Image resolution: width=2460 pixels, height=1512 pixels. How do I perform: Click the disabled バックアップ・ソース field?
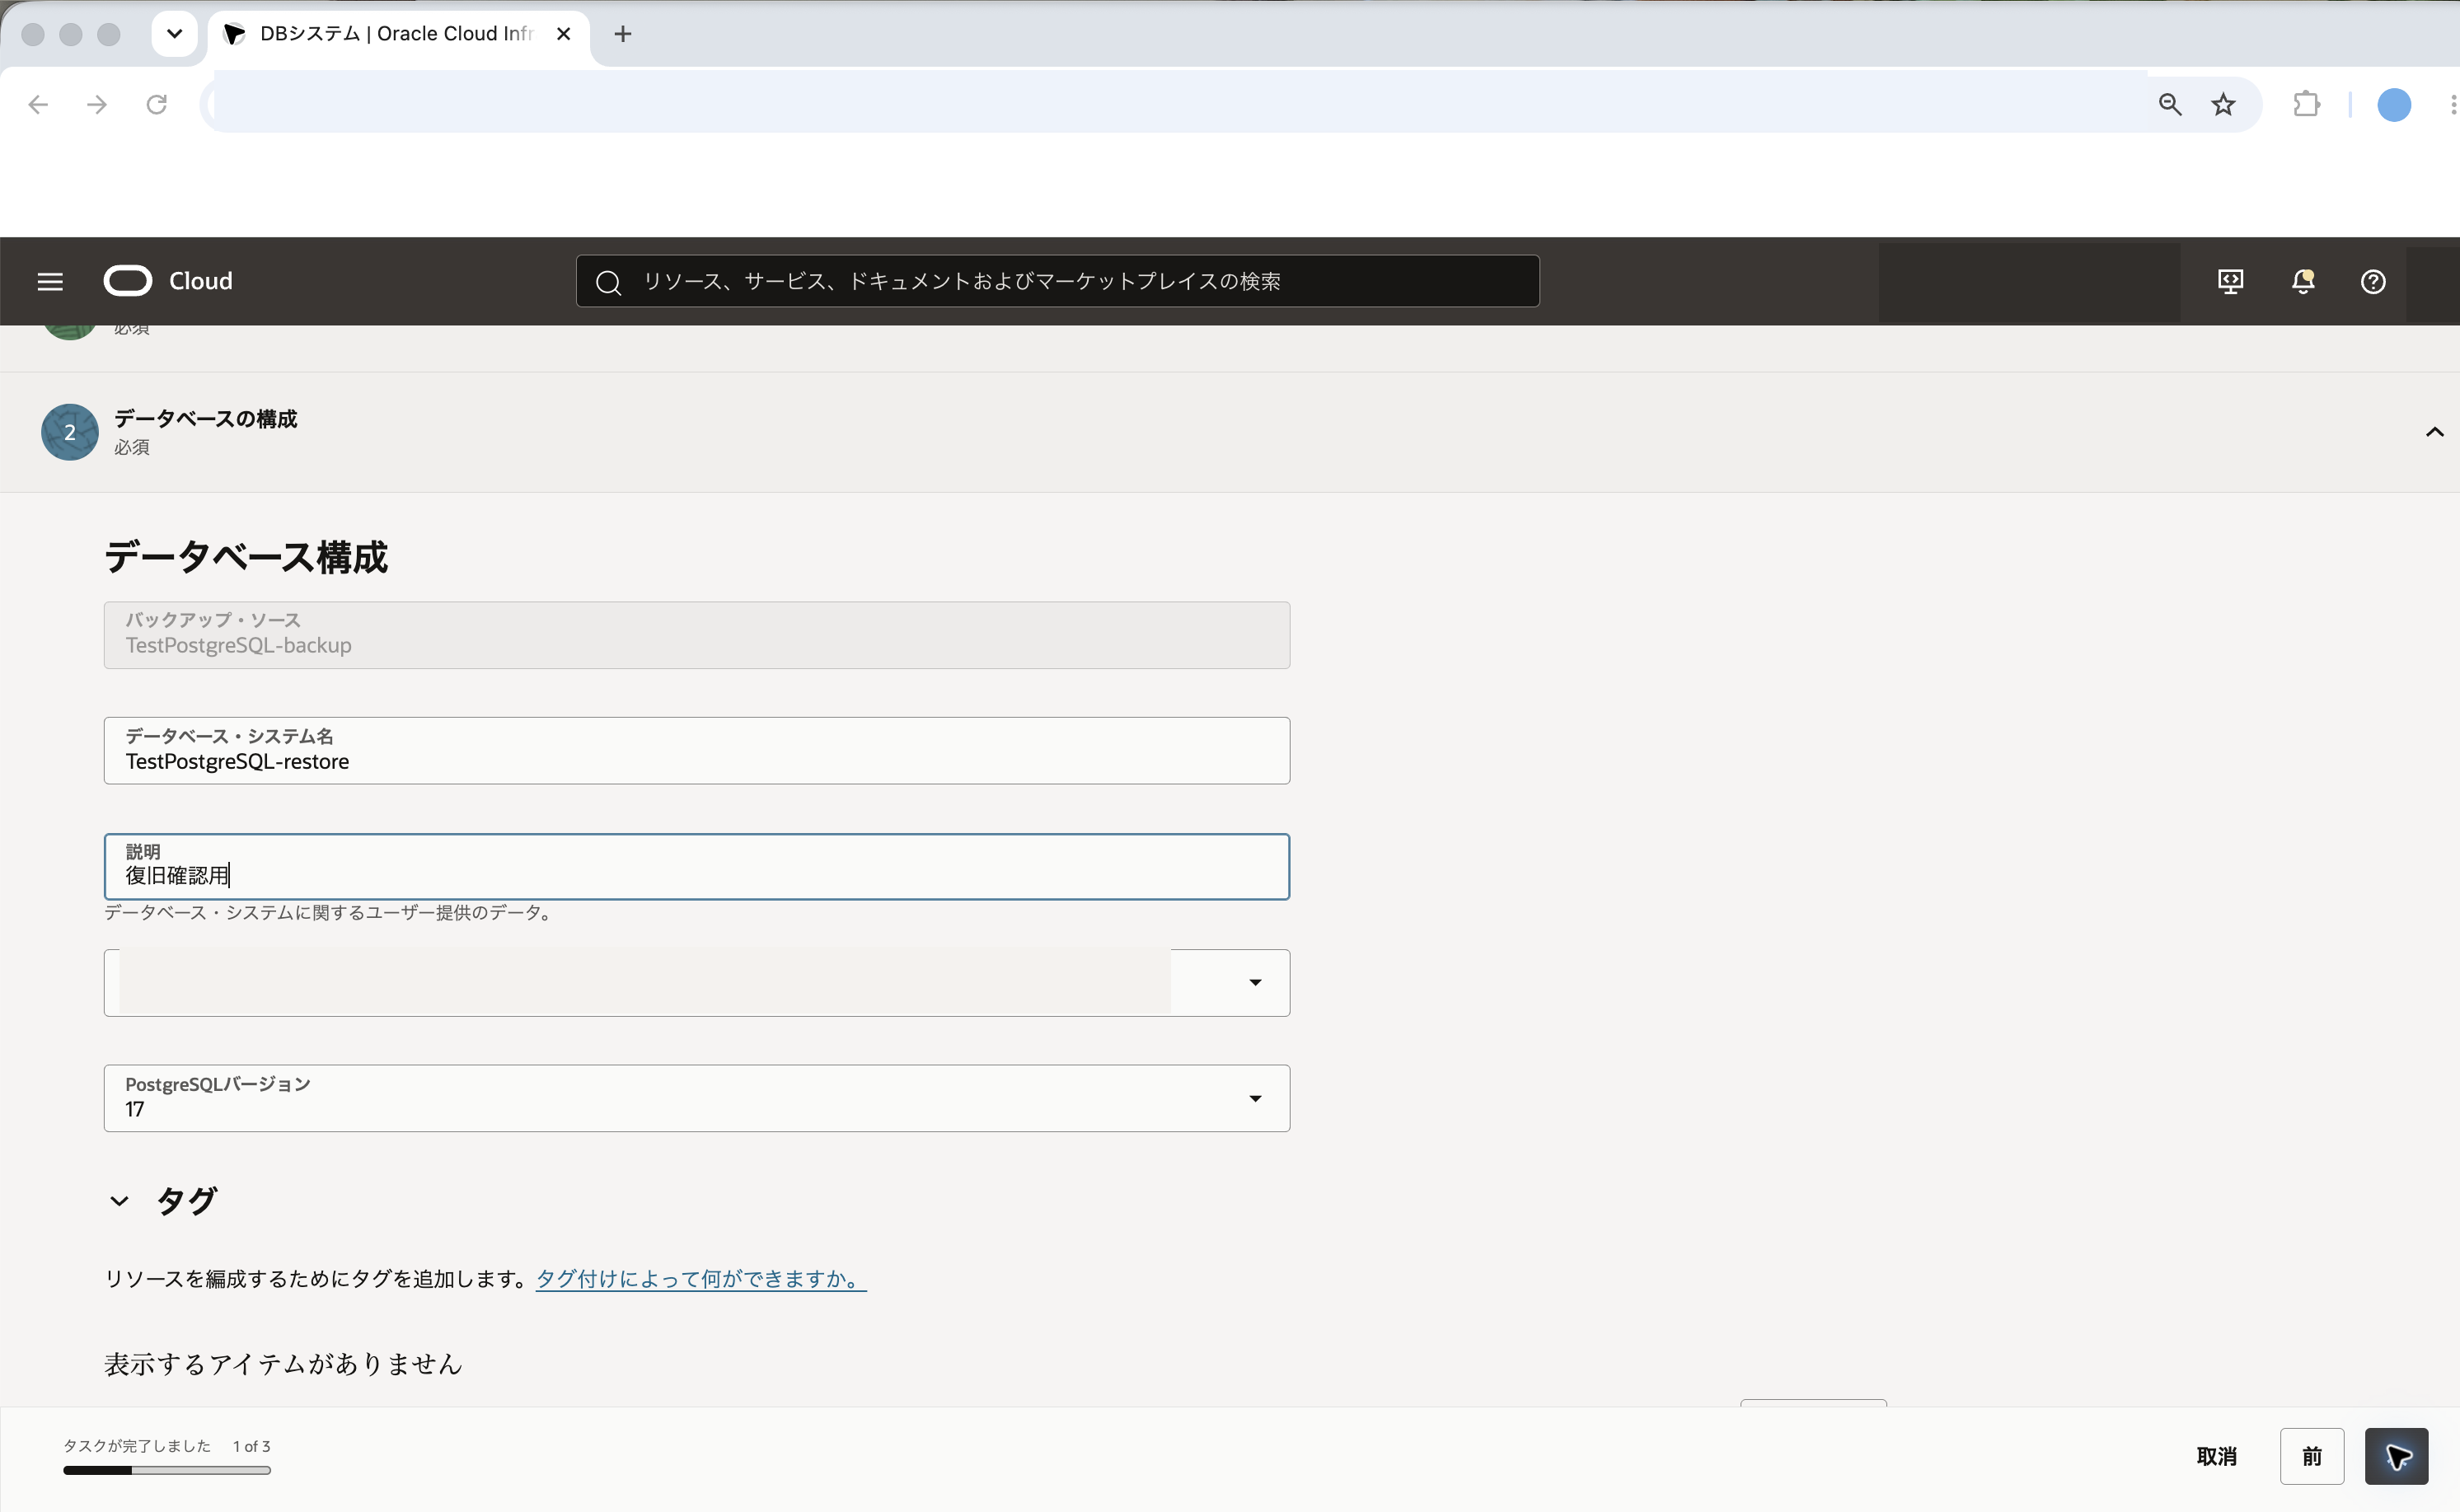tap(697, 635)
